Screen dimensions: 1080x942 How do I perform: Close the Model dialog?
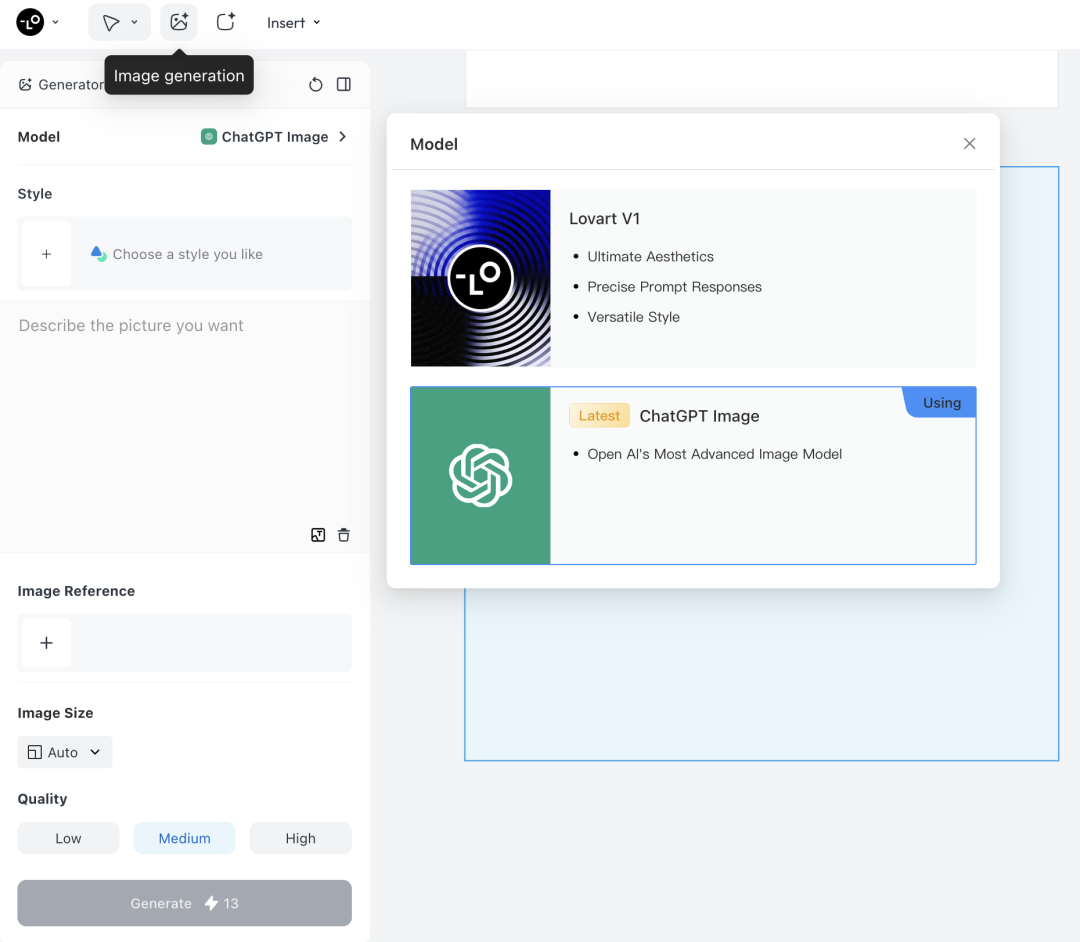[969, 144]
